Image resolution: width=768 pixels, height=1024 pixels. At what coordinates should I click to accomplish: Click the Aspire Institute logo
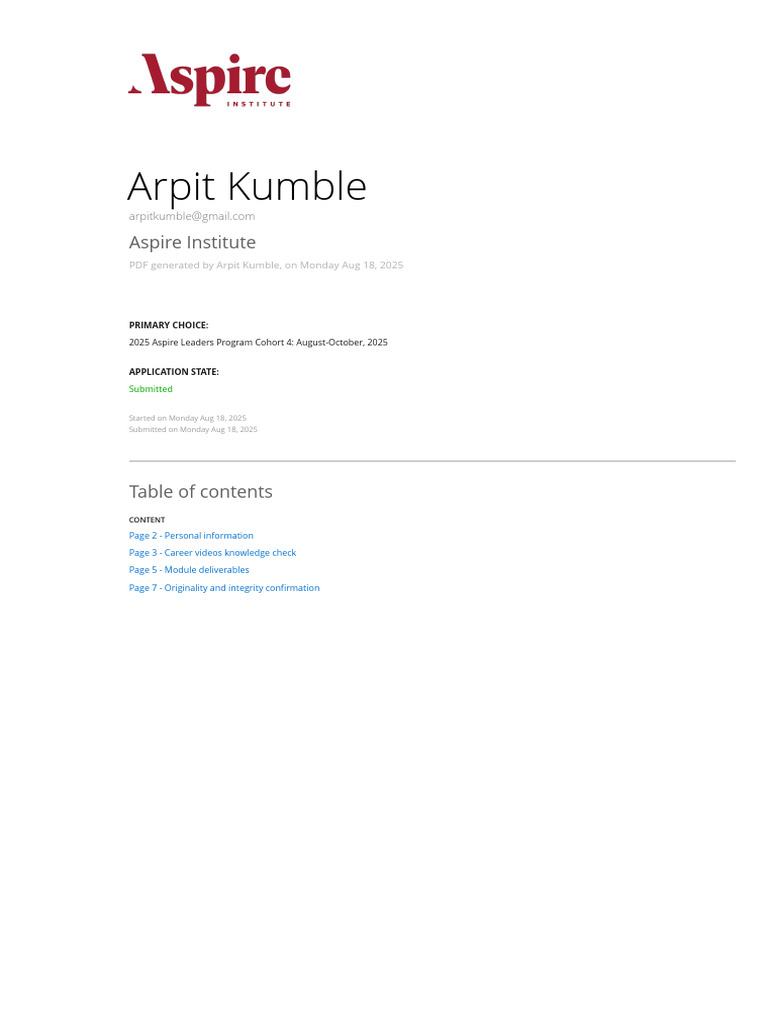coord(210,80)
